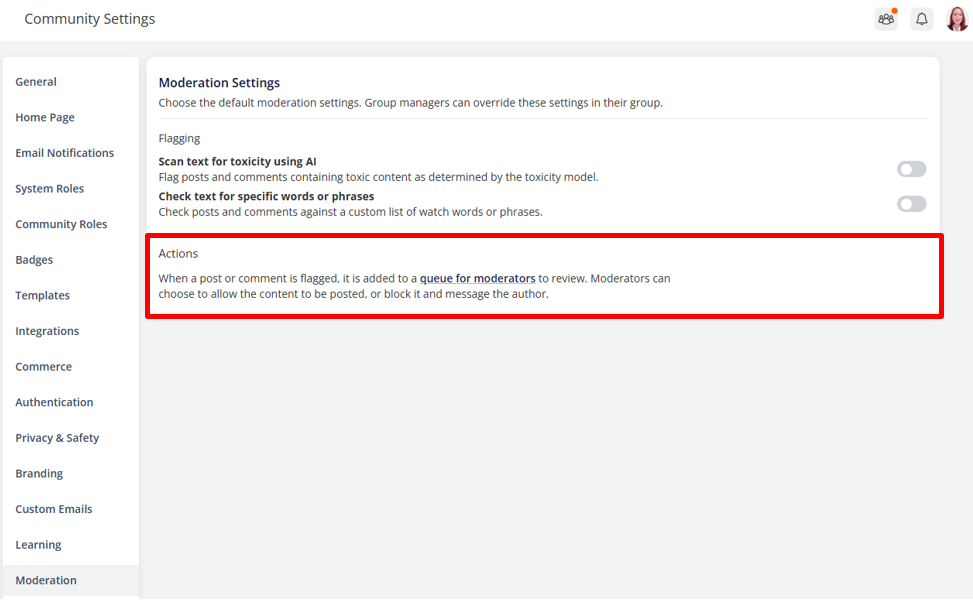Viewport: 973px width, 600px height.
Task: Open the General settings section
Action: point(36,82)
